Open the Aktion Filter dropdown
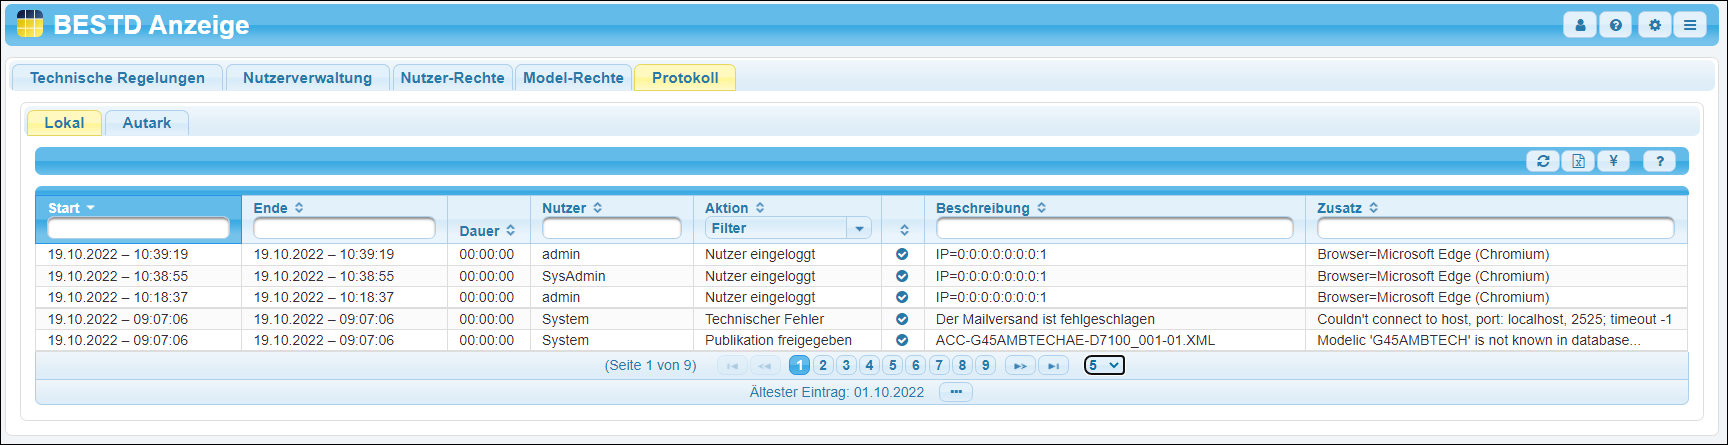The image size is (1728, 445). point(788,228)
